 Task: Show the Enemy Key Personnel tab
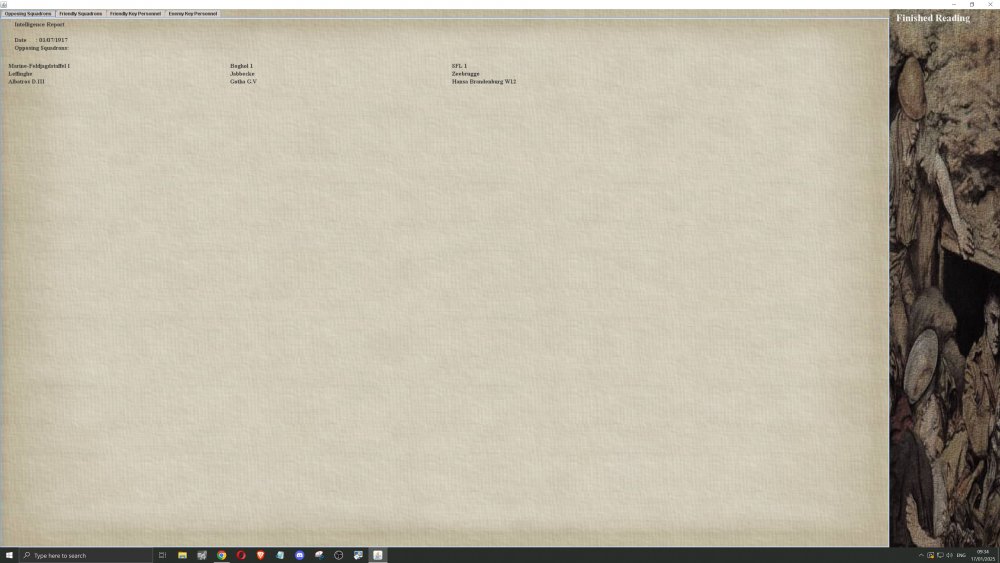point(193,13)
